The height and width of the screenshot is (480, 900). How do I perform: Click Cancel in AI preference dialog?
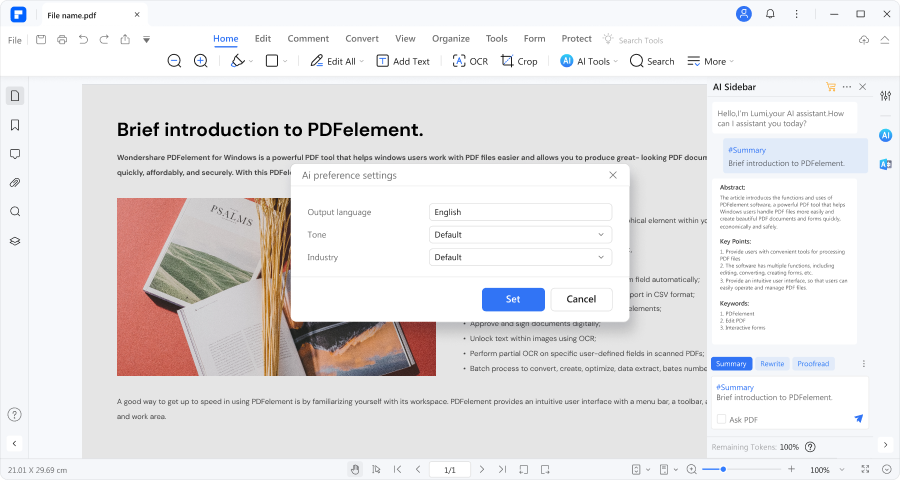click(581, 299)
